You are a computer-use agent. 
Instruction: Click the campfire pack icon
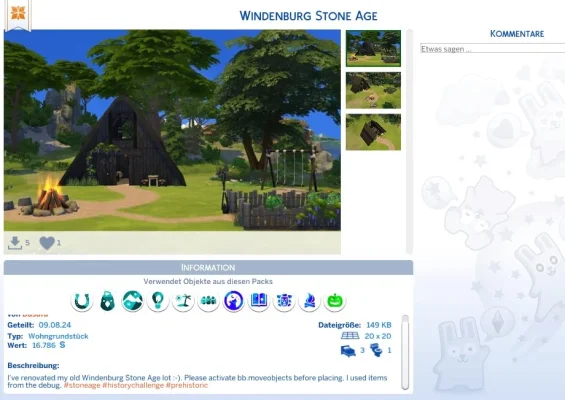[x=309, y=301]
